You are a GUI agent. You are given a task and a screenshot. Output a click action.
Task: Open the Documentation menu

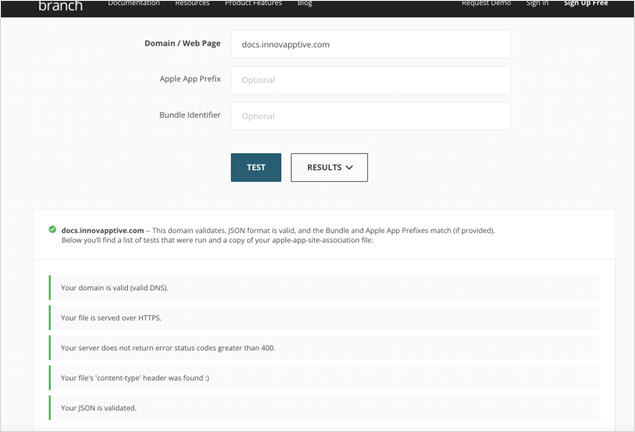click(x=134, y=4)
